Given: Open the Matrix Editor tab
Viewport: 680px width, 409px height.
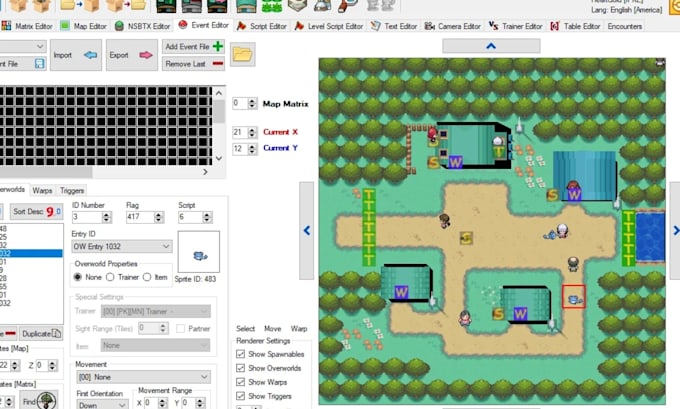Looking at the screenshot, I should coord(27,26).
